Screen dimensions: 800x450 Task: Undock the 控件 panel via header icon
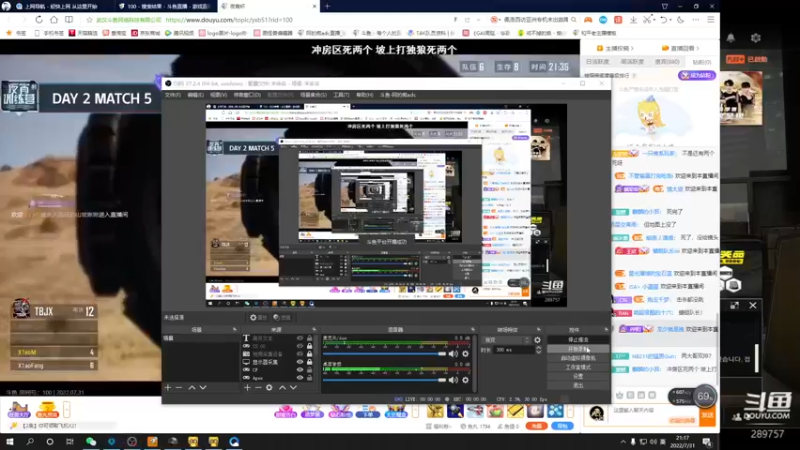(x=606, y=330)
